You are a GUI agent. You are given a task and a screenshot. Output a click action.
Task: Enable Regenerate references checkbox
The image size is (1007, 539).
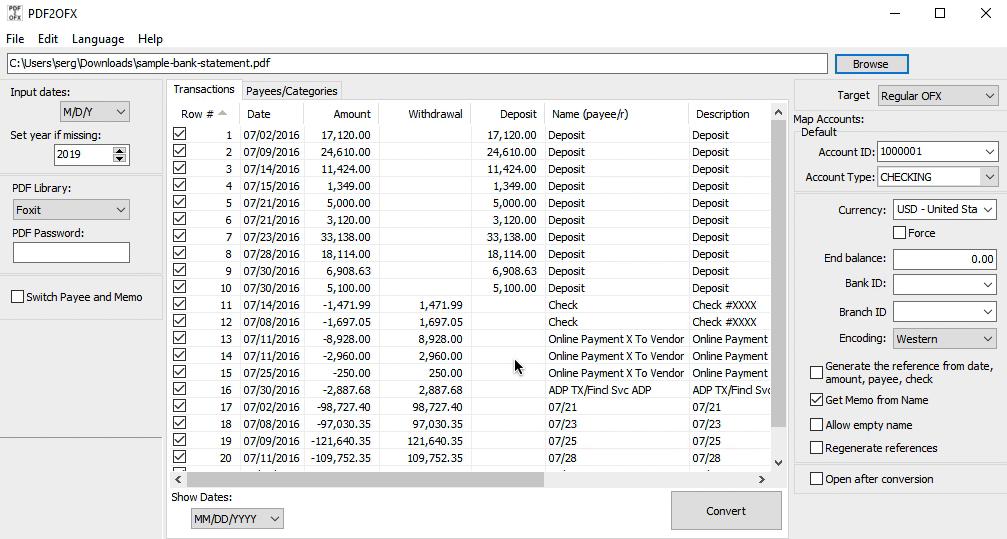pos(816,448)
